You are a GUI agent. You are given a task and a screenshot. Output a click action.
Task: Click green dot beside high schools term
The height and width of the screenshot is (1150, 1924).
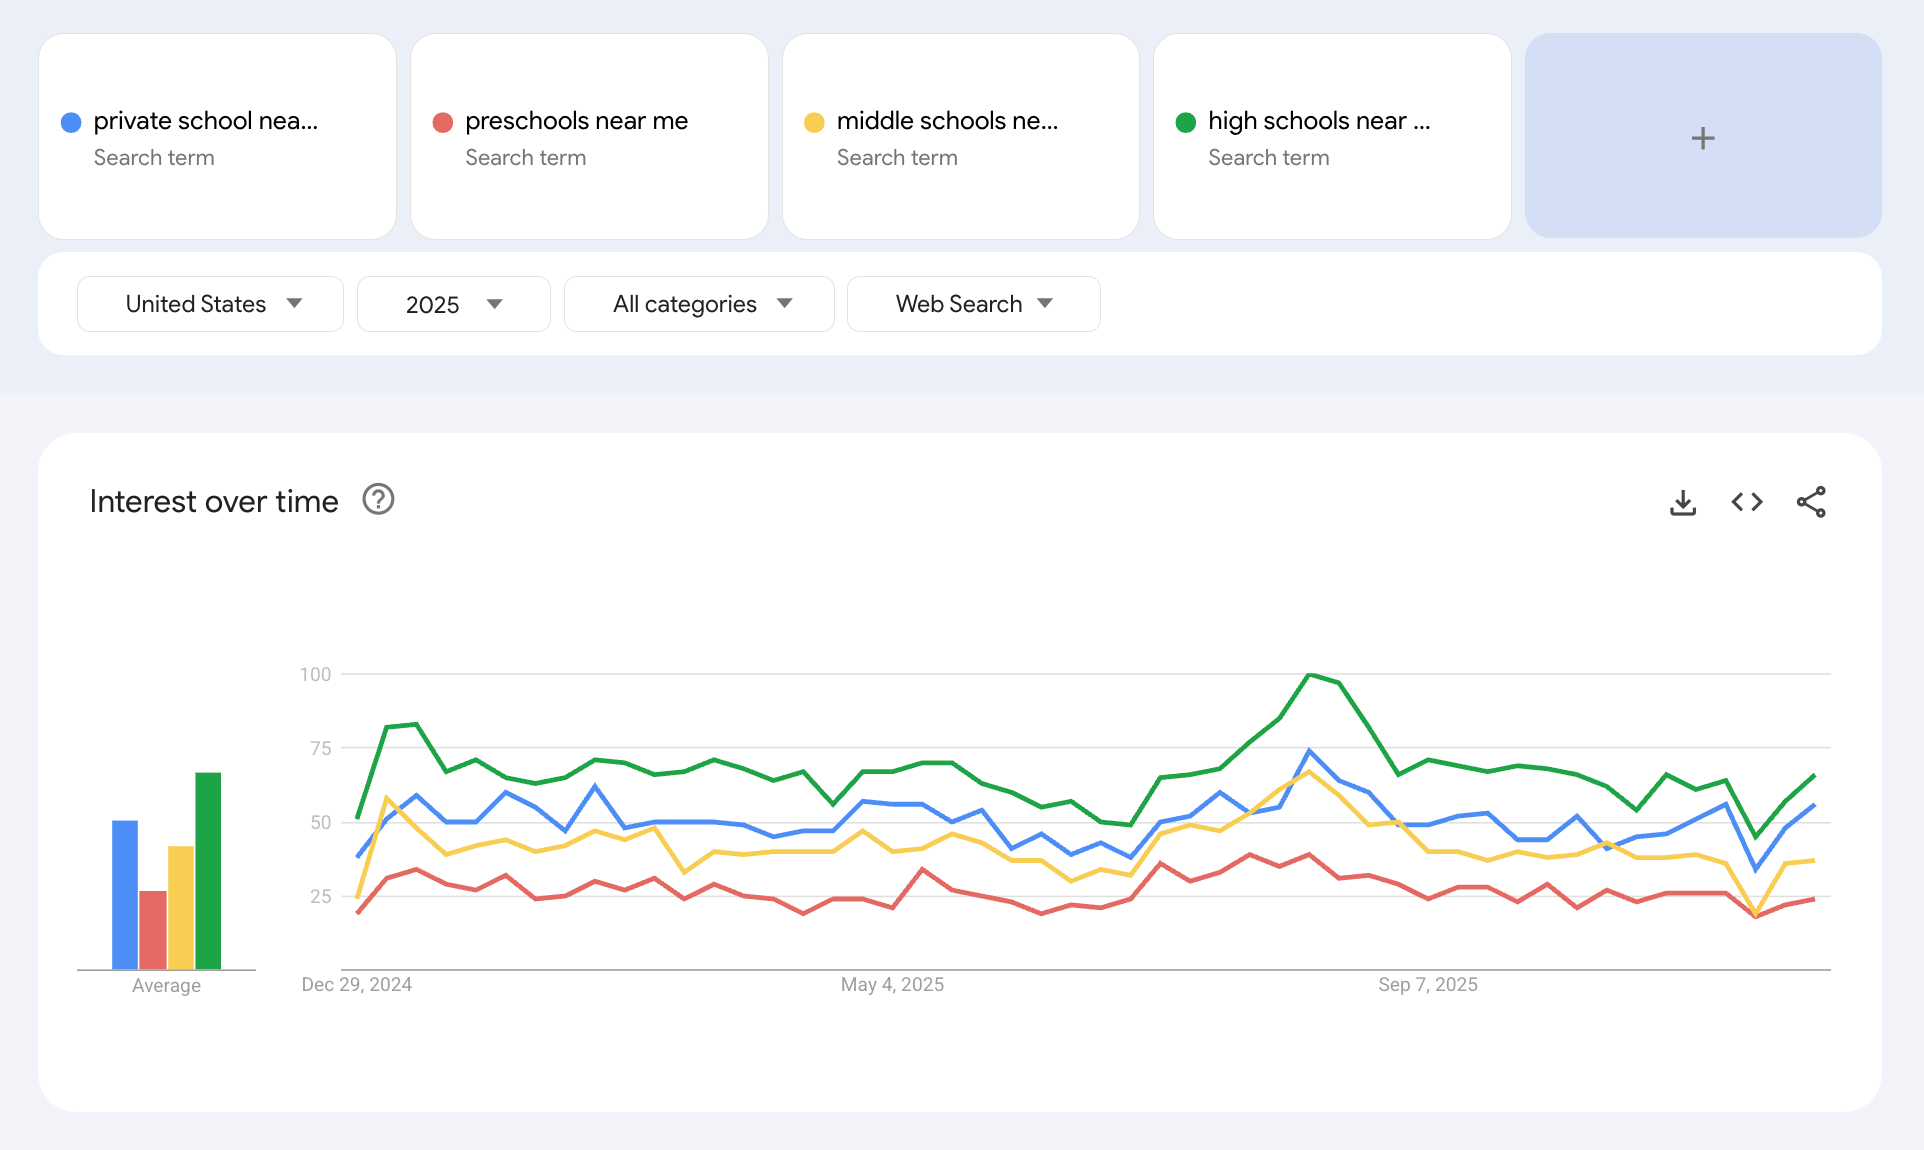pos(1186,122)
